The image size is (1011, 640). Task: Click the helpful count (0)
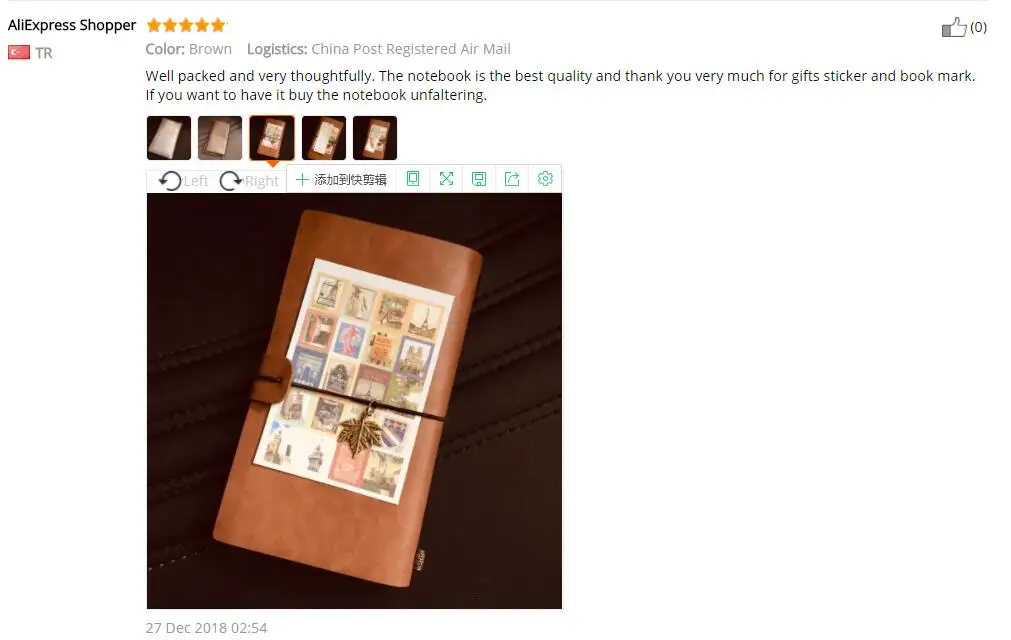tap(978, 27)
